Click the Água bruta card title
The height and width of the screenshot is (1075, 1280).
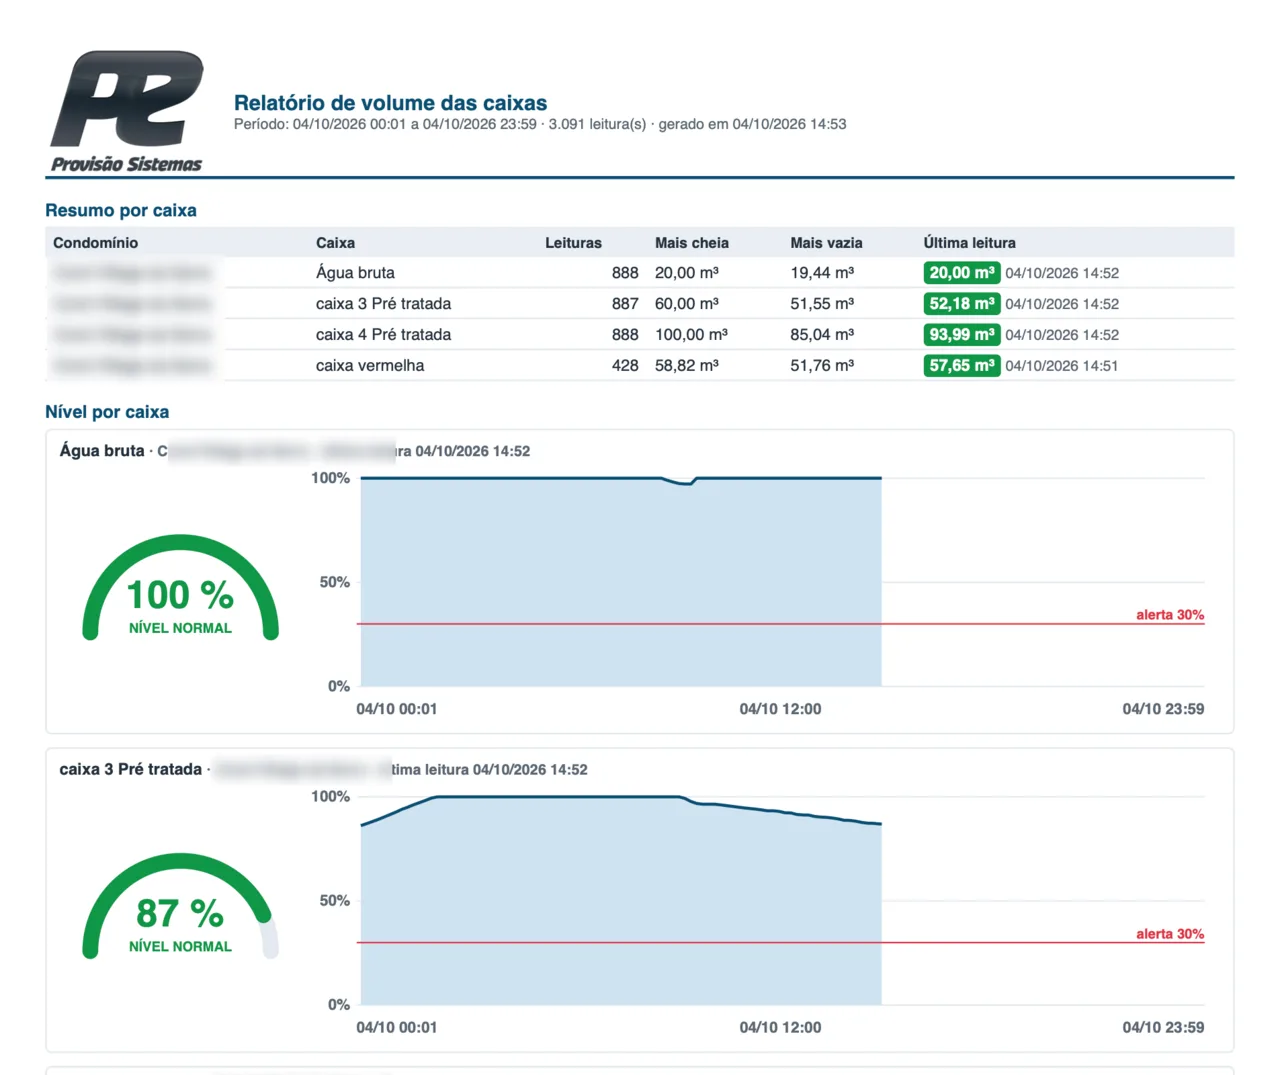point(102,451)
